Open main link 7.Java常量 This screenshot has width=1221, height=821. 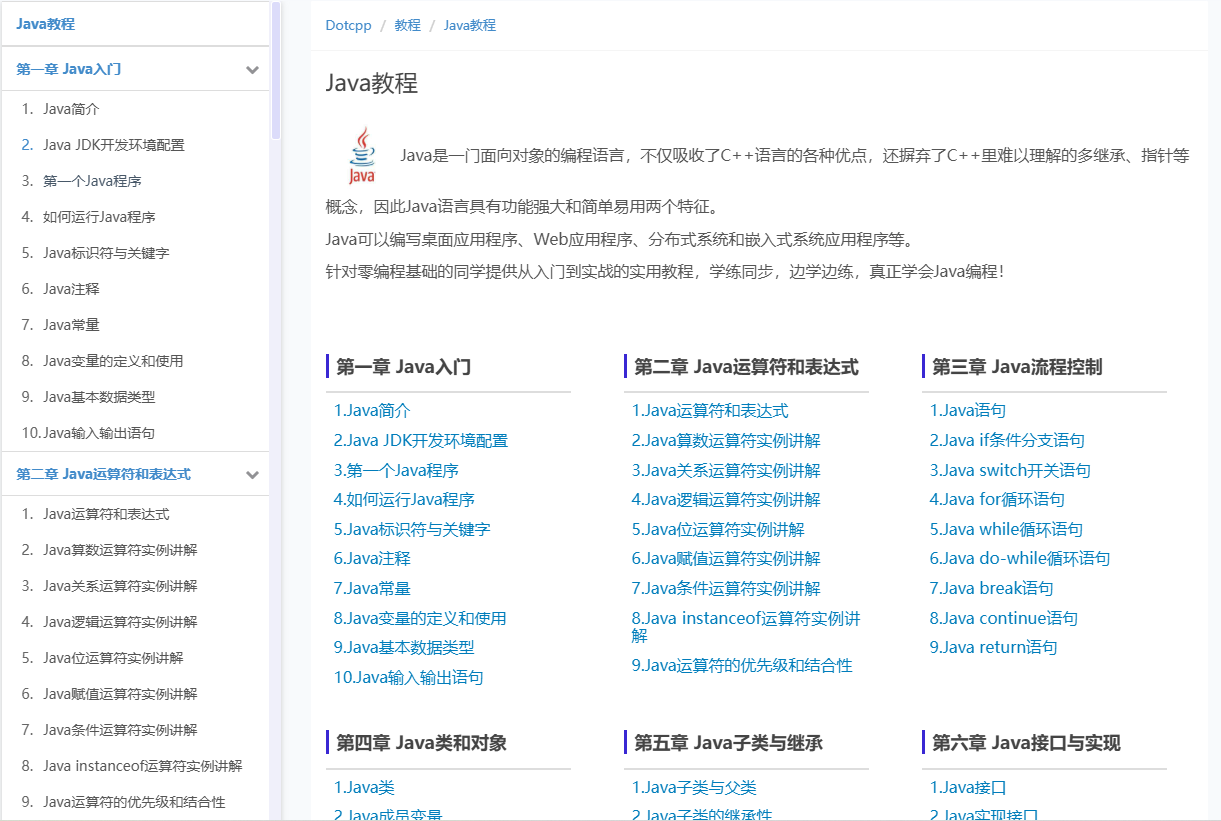pos(372,589)
